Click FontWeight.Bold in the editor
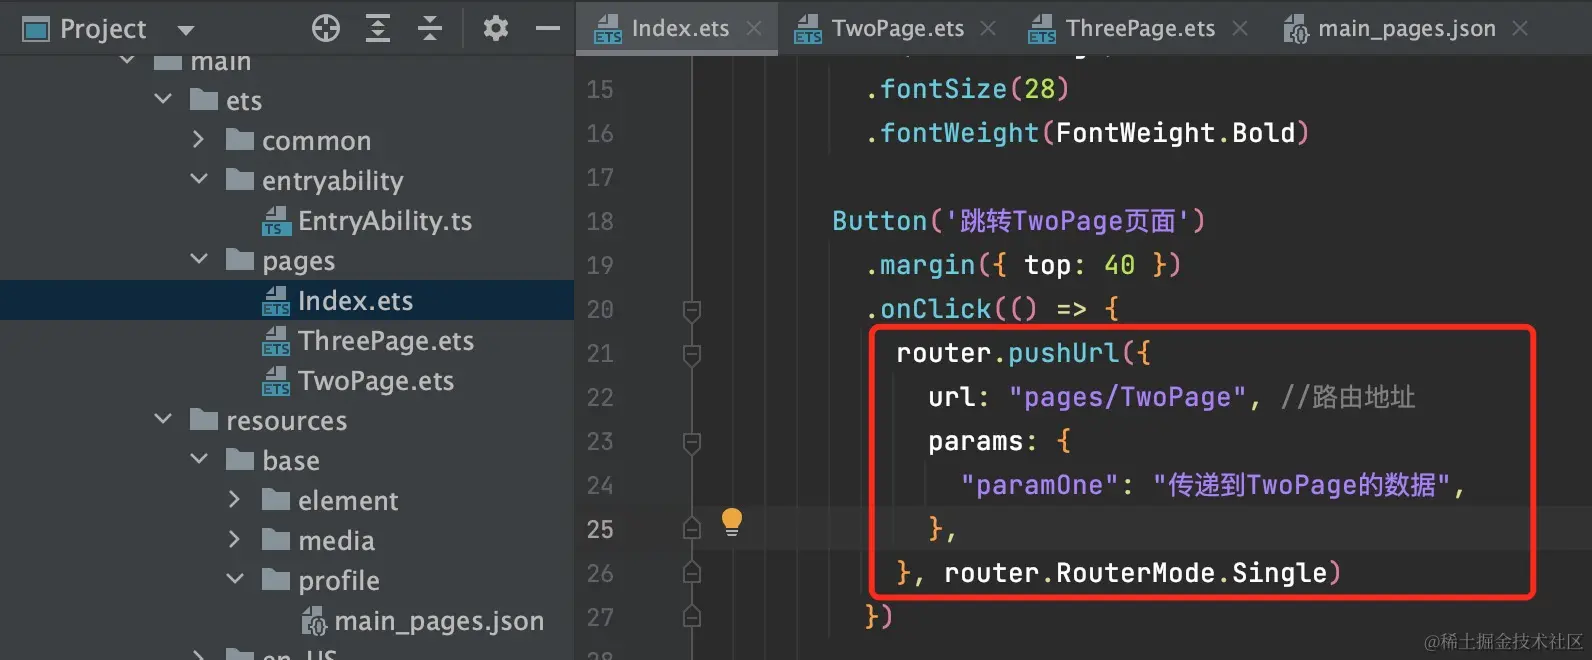1592x660 pixels. [x=1175, y=133]
